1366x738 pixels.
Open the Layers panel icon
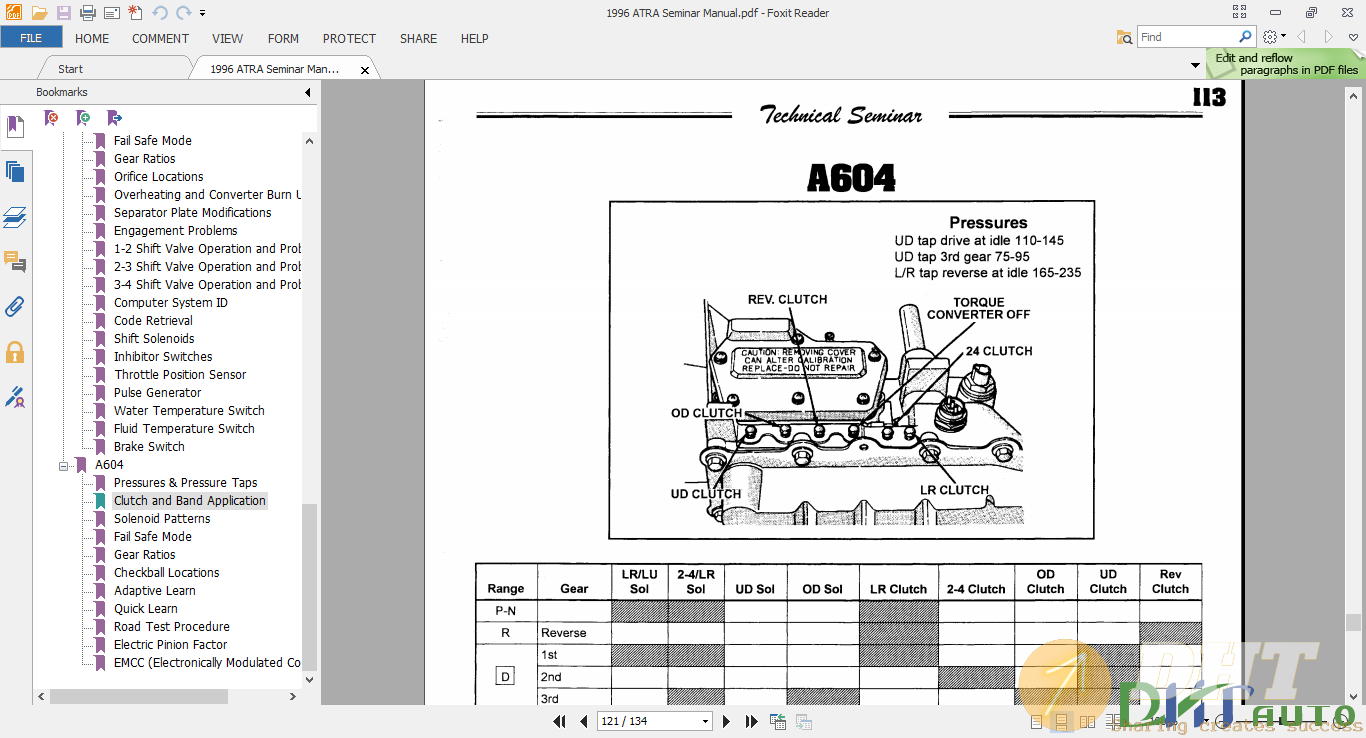(x=15, y=217)
